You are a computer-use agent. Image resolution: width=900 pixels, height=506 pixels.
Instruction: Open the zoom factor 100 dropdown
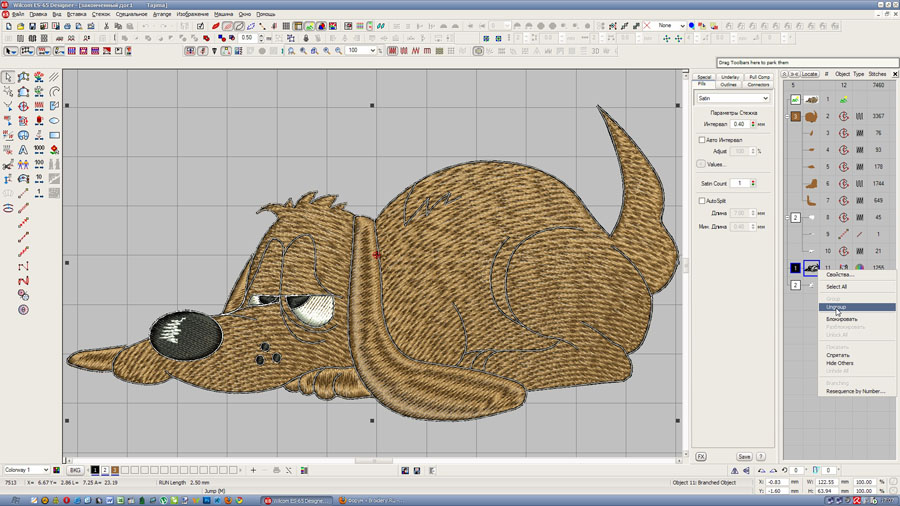coord(373,50)
